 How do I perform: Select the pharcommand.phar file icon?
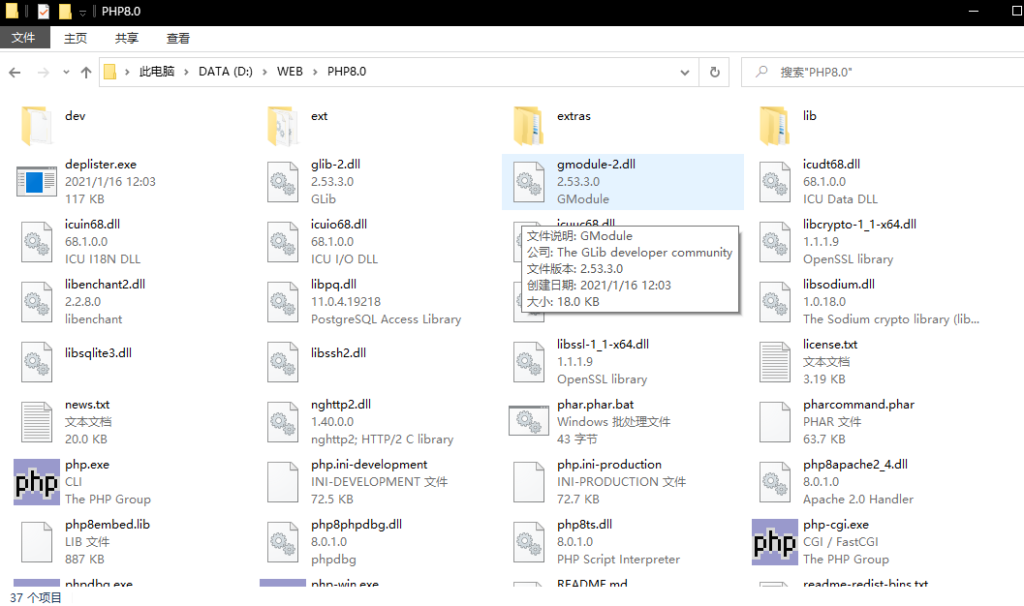pyautogui.click(x=775, y=422)
